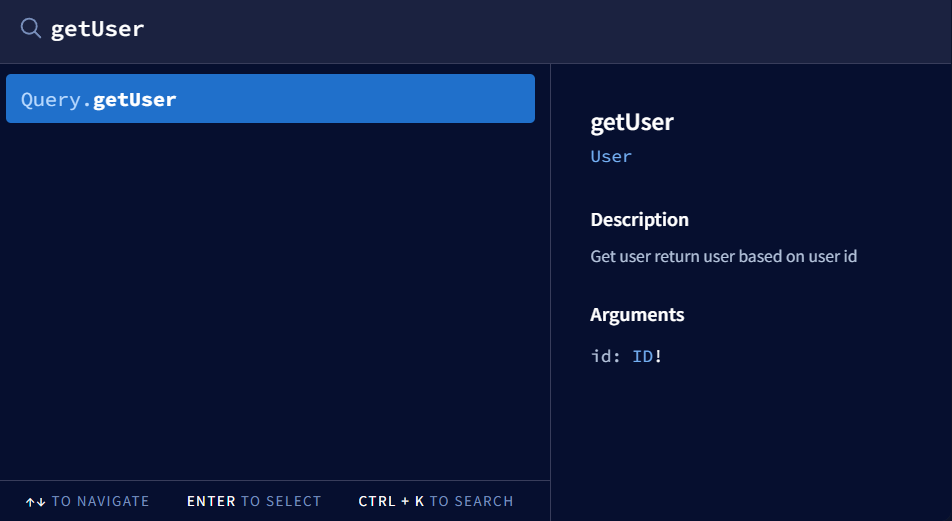
Task: Open the User return type link
Action: [611, 157]
